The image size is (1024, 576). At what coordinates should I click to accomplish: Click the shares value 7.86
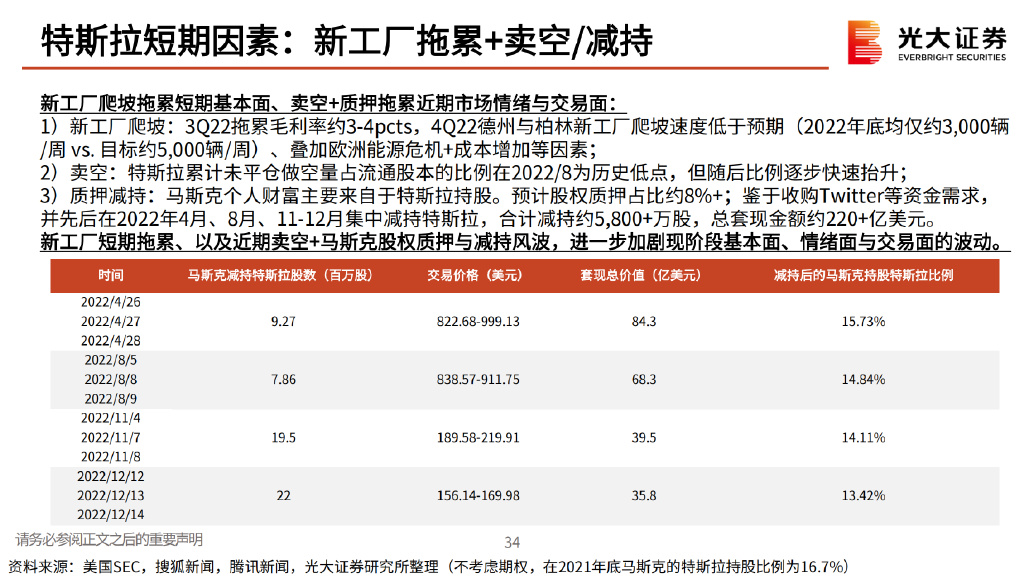tap(283, 379)
